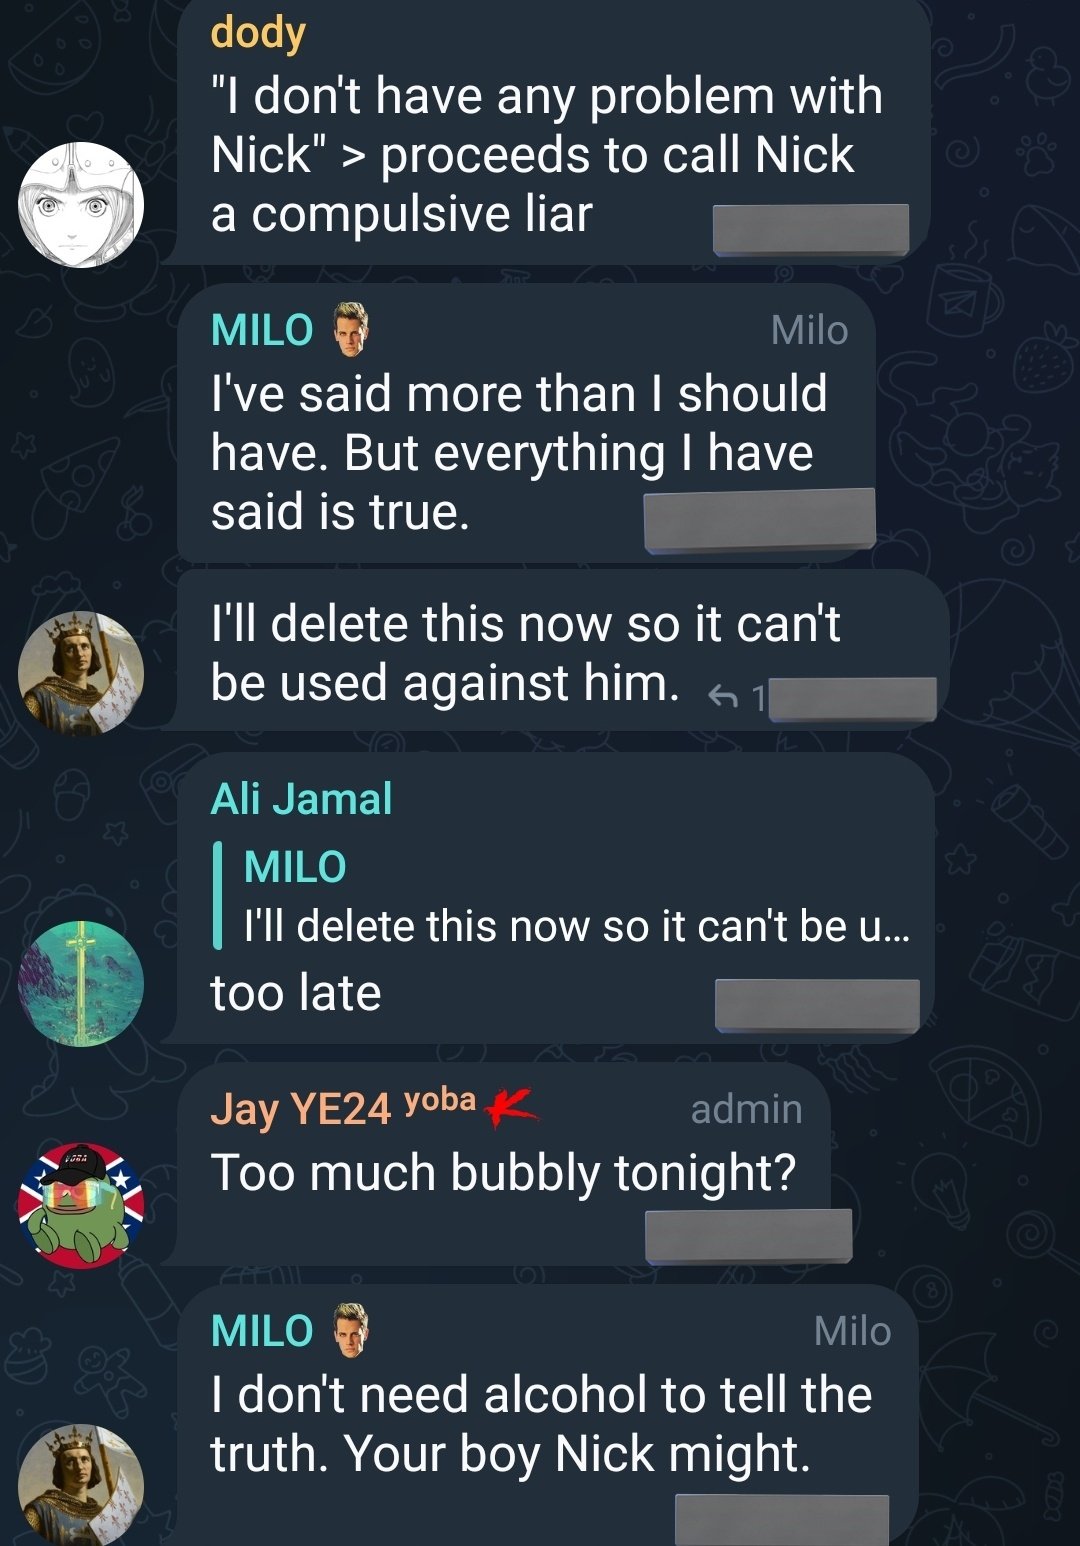
Task: Tap the reply arrow icon on delete message
Action: pyautogui.click(x=722, y=696)
